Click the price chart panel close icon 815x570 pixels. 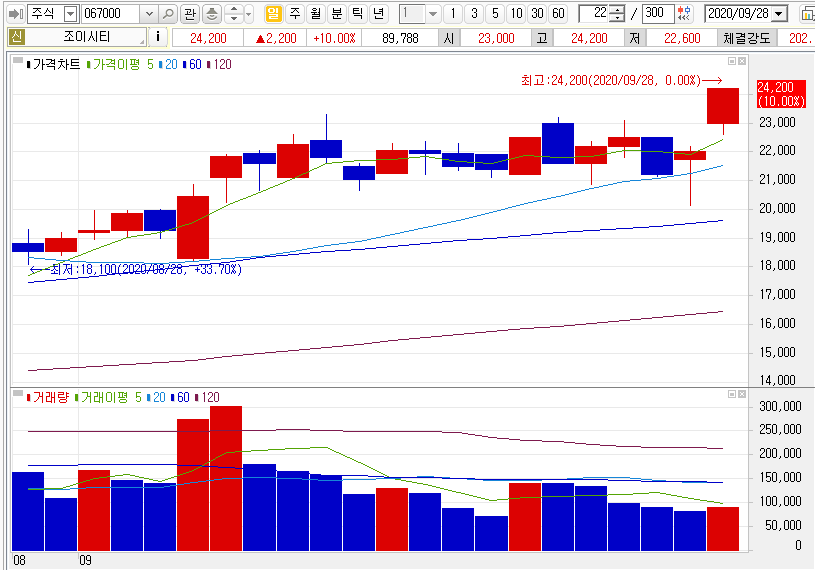742,61
